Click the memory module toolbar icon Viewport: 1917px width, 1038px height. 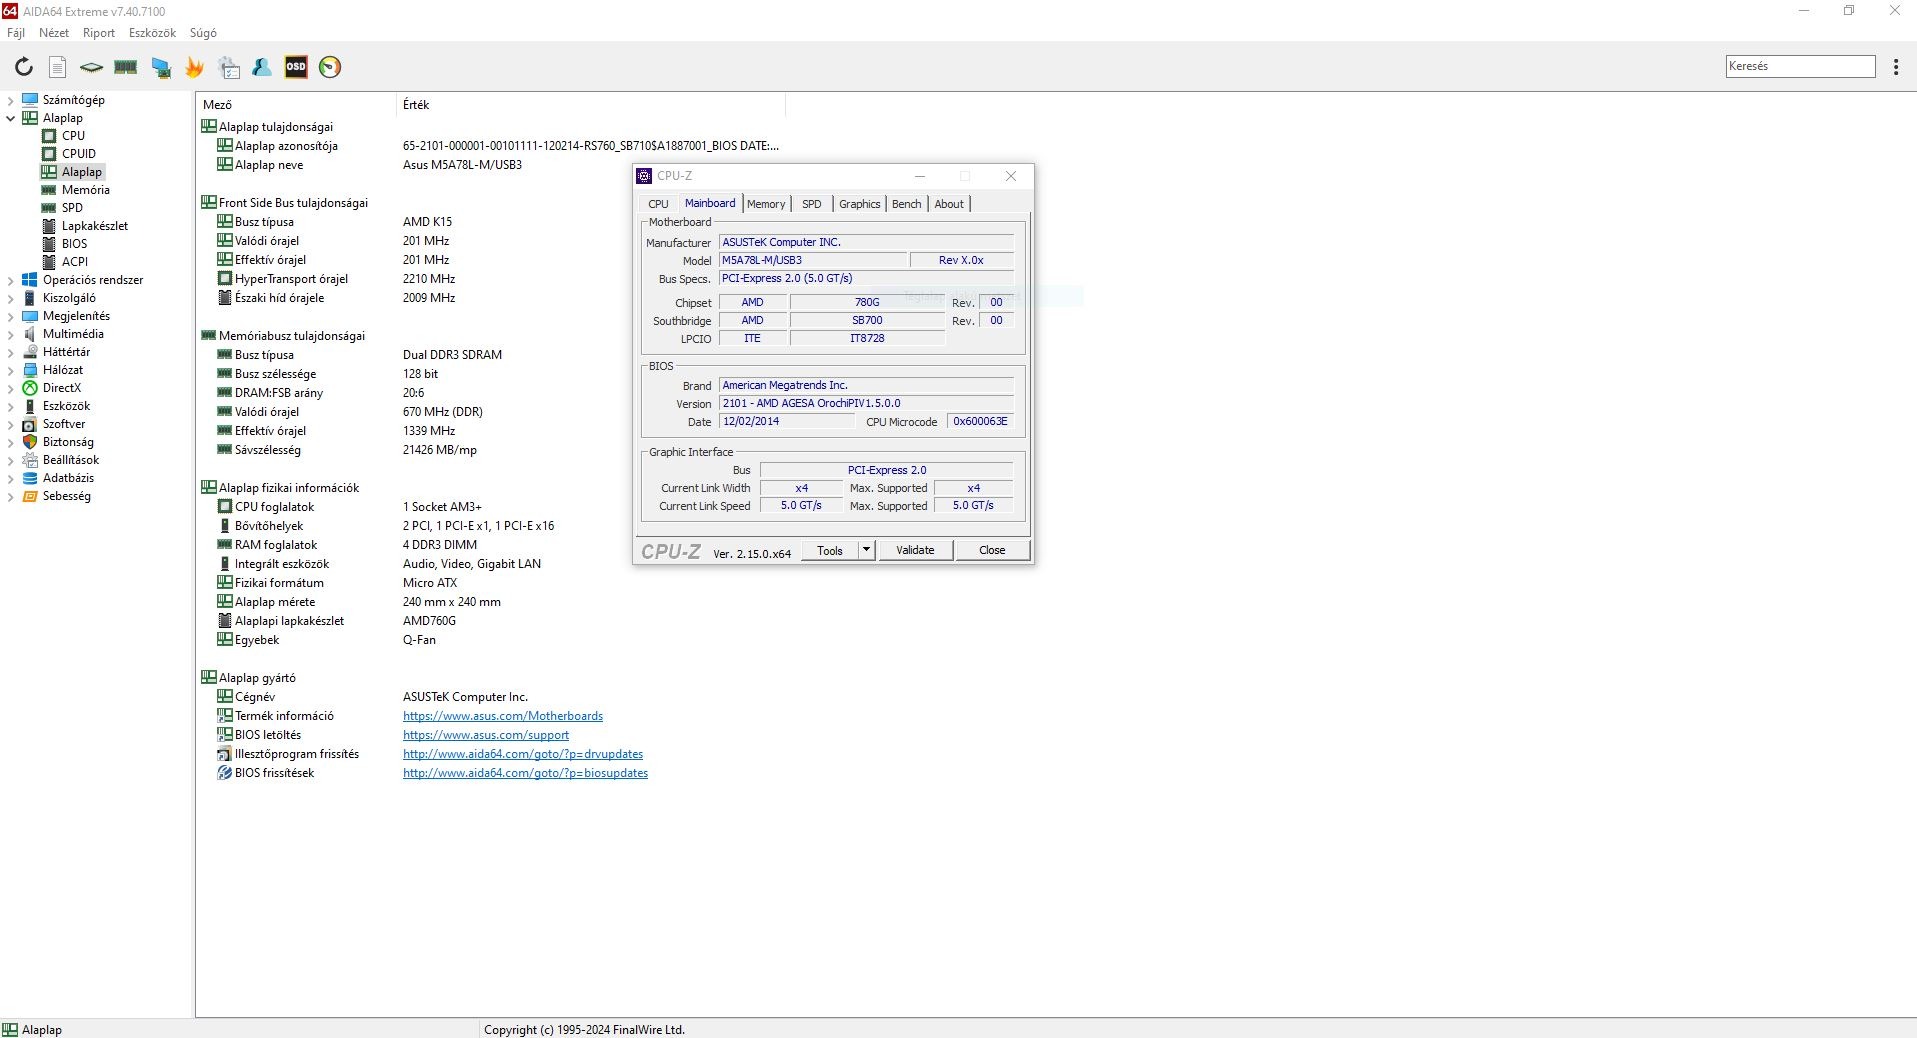(125, 67)
